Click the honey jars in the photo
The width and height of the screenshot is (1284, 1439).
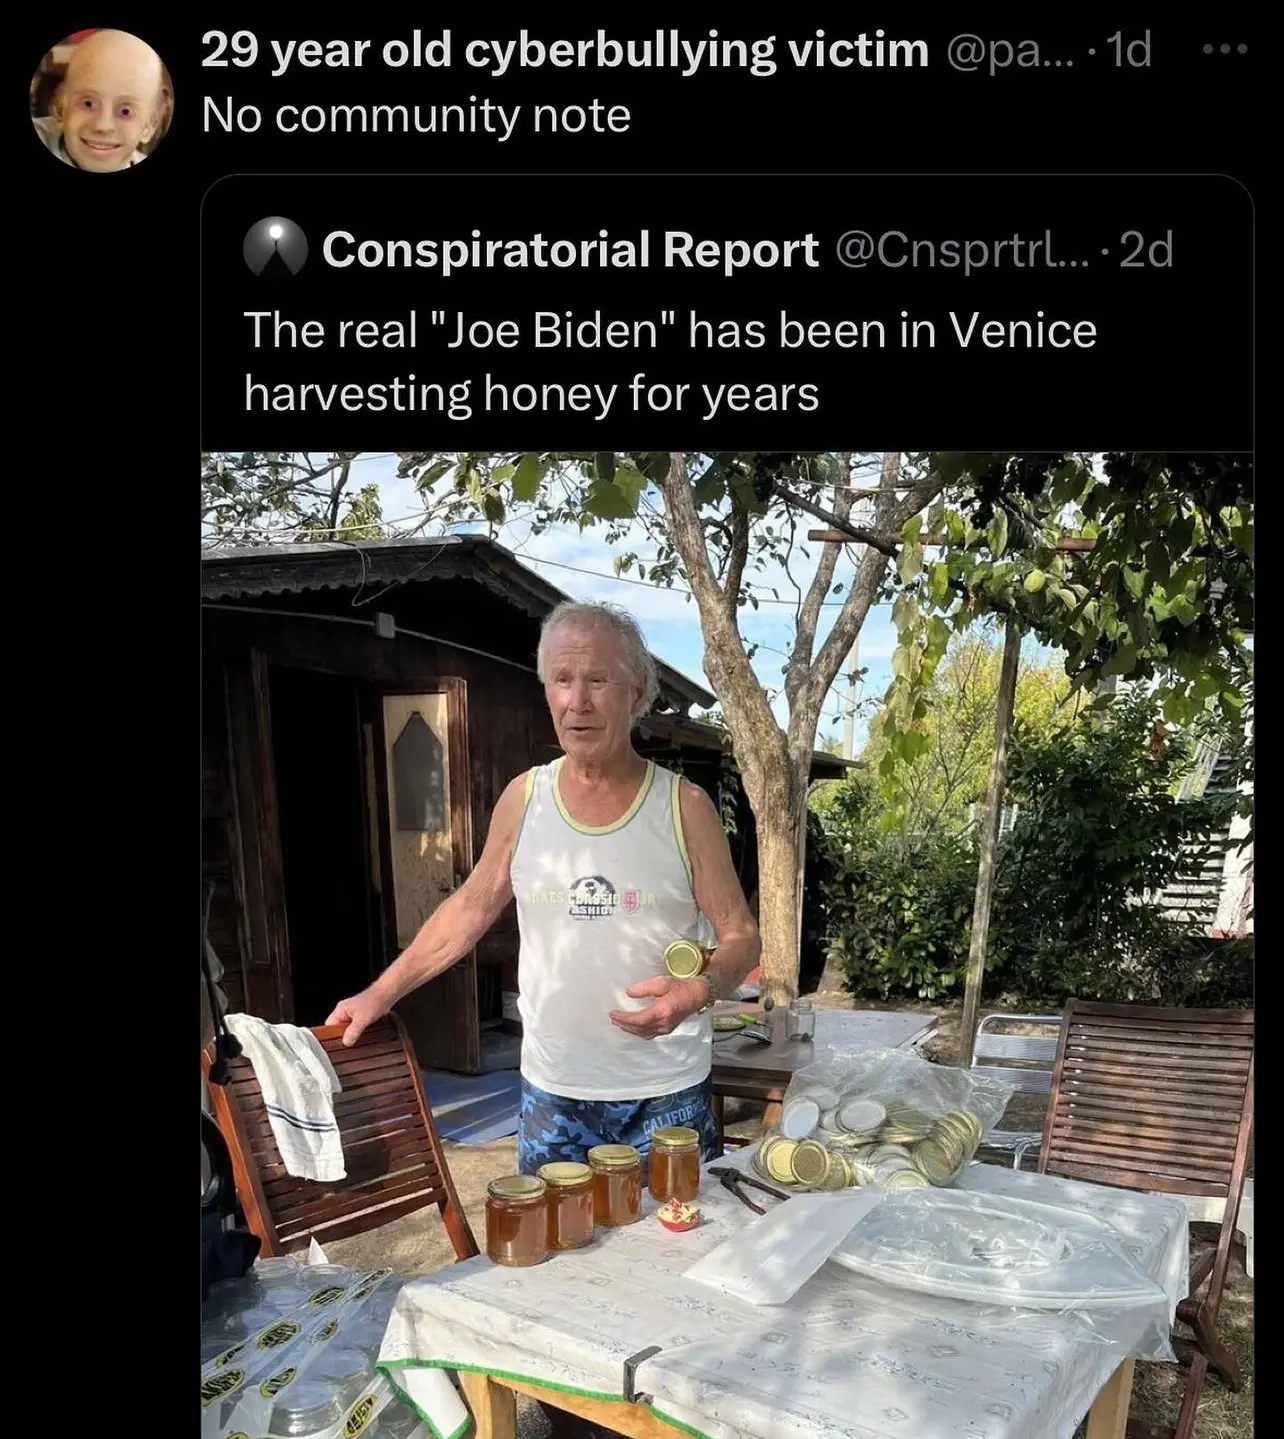pos(593,1194)
